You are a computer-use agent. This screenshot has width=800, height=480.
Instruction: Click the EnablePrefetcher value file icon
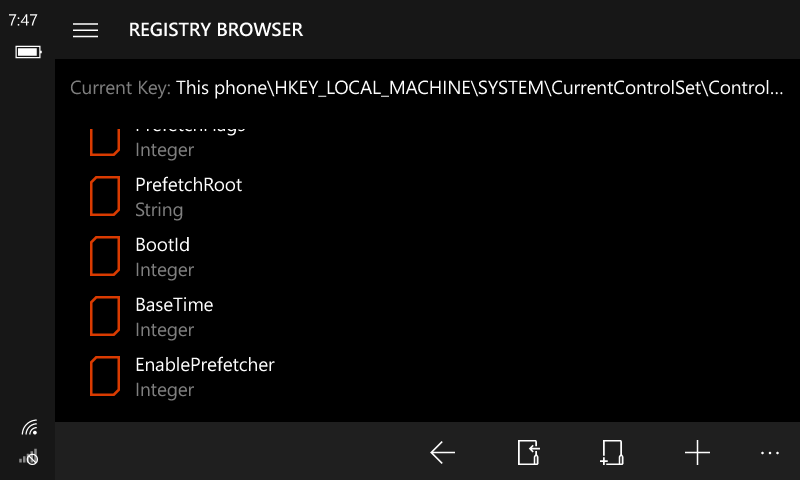point(105,376)
